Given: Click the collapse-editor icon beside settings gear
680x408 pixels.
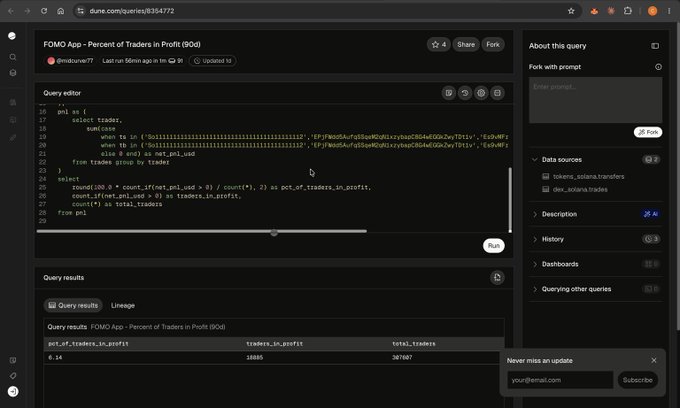Looking at the screenshot, I should pyautogui.click(x=497, y=93).
